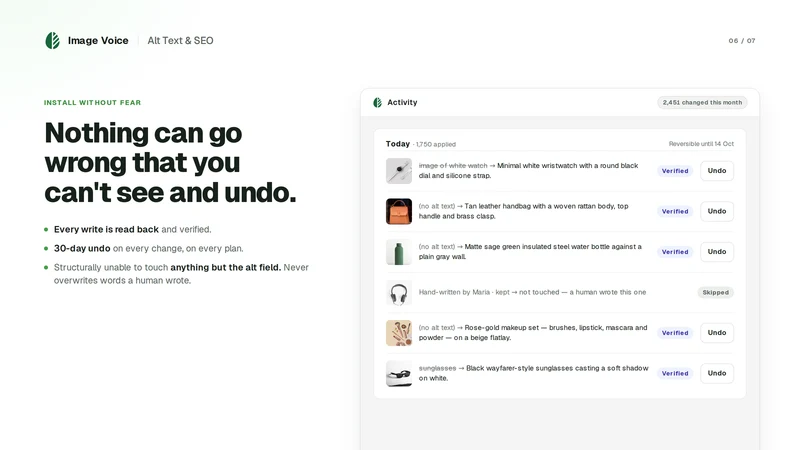The height and width of the screenshot is (450, 800).
Task: Click the 'Image Voice' brand name
Action: click(98, 41)
